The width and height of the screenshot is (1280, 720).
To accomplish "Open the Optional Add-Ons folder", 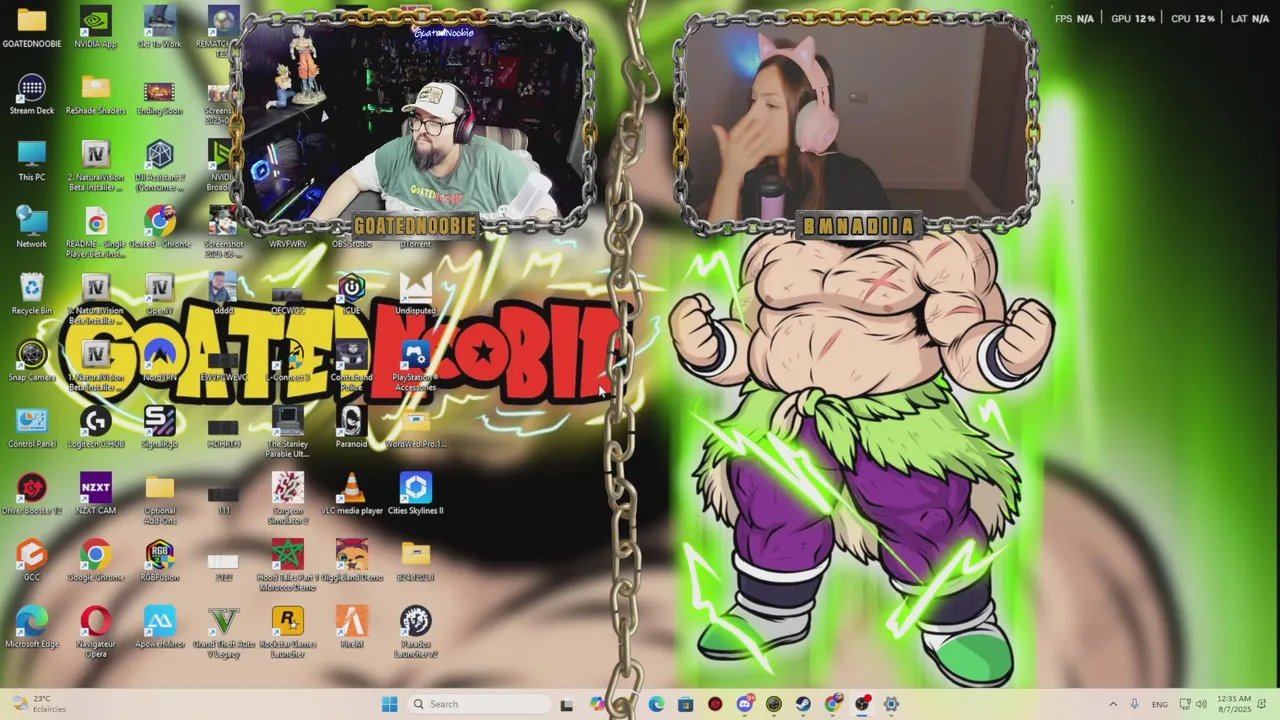I will point(159,497).
